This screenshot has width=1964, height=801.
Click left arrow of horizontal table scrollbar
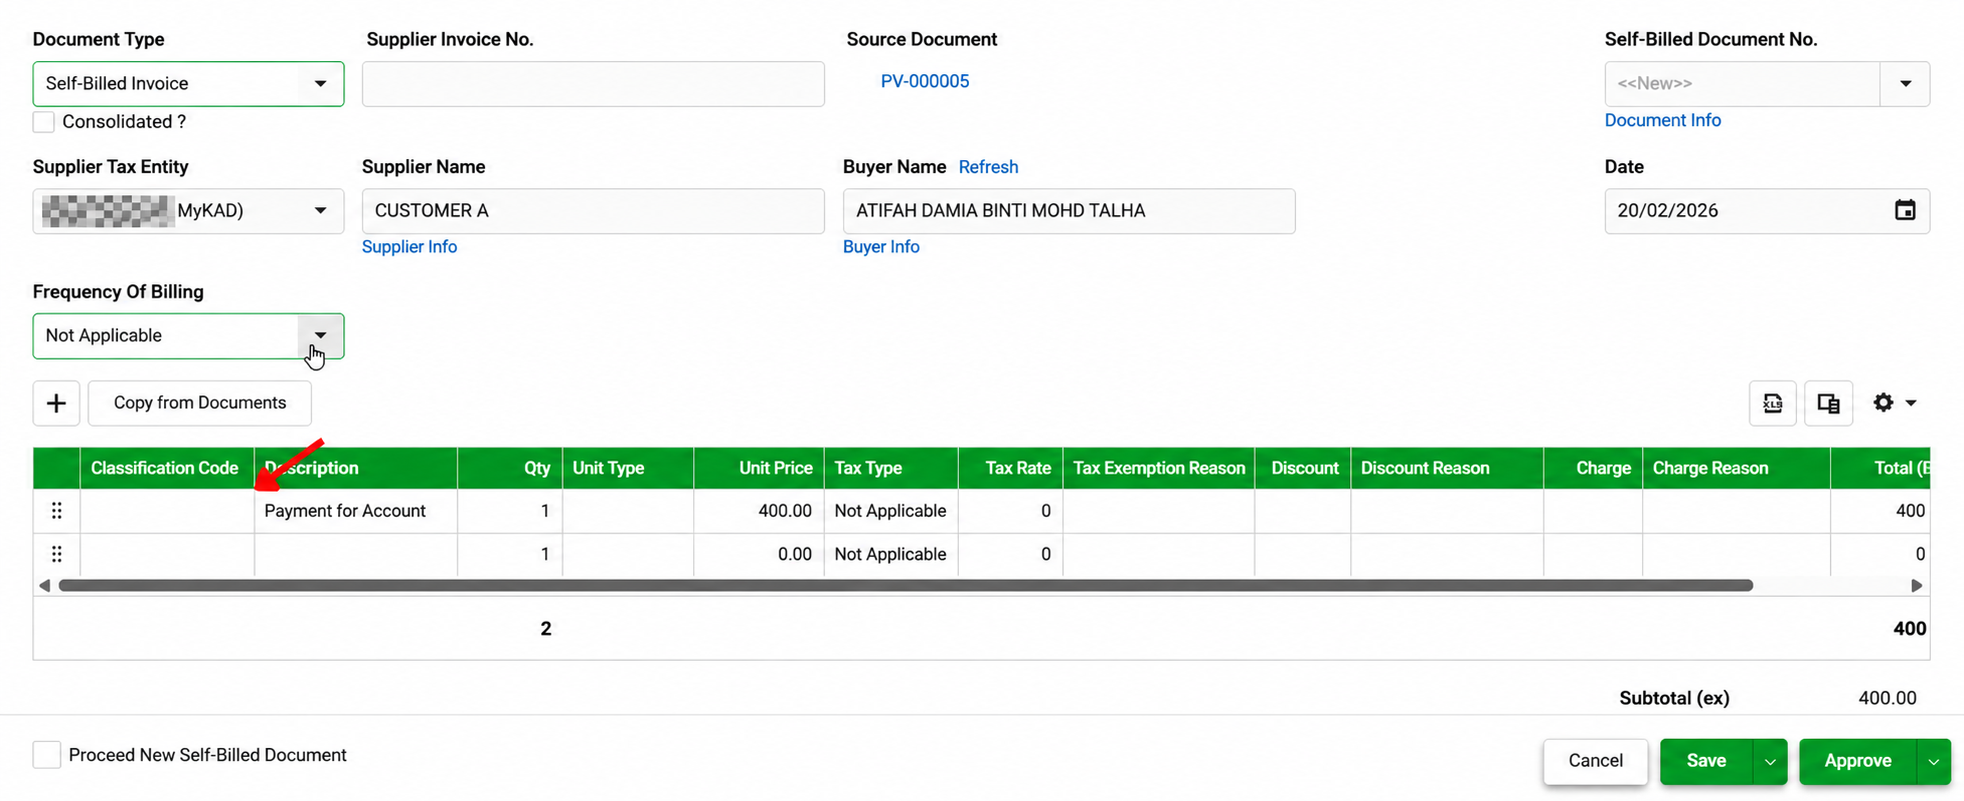pyautogui.click(x=44, y=586)
